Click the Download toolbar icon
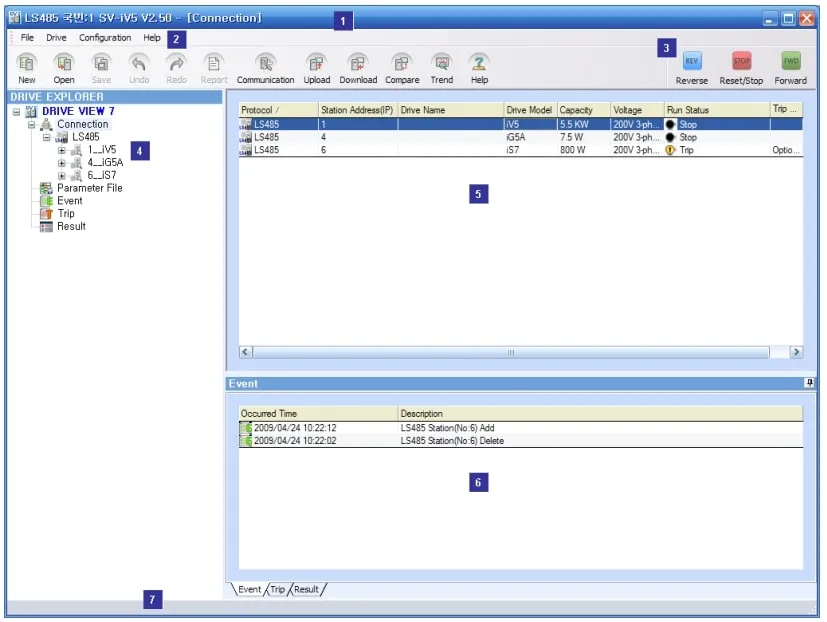Image resolution: width=827 pixels, height=622 pixels. (358, 63)
